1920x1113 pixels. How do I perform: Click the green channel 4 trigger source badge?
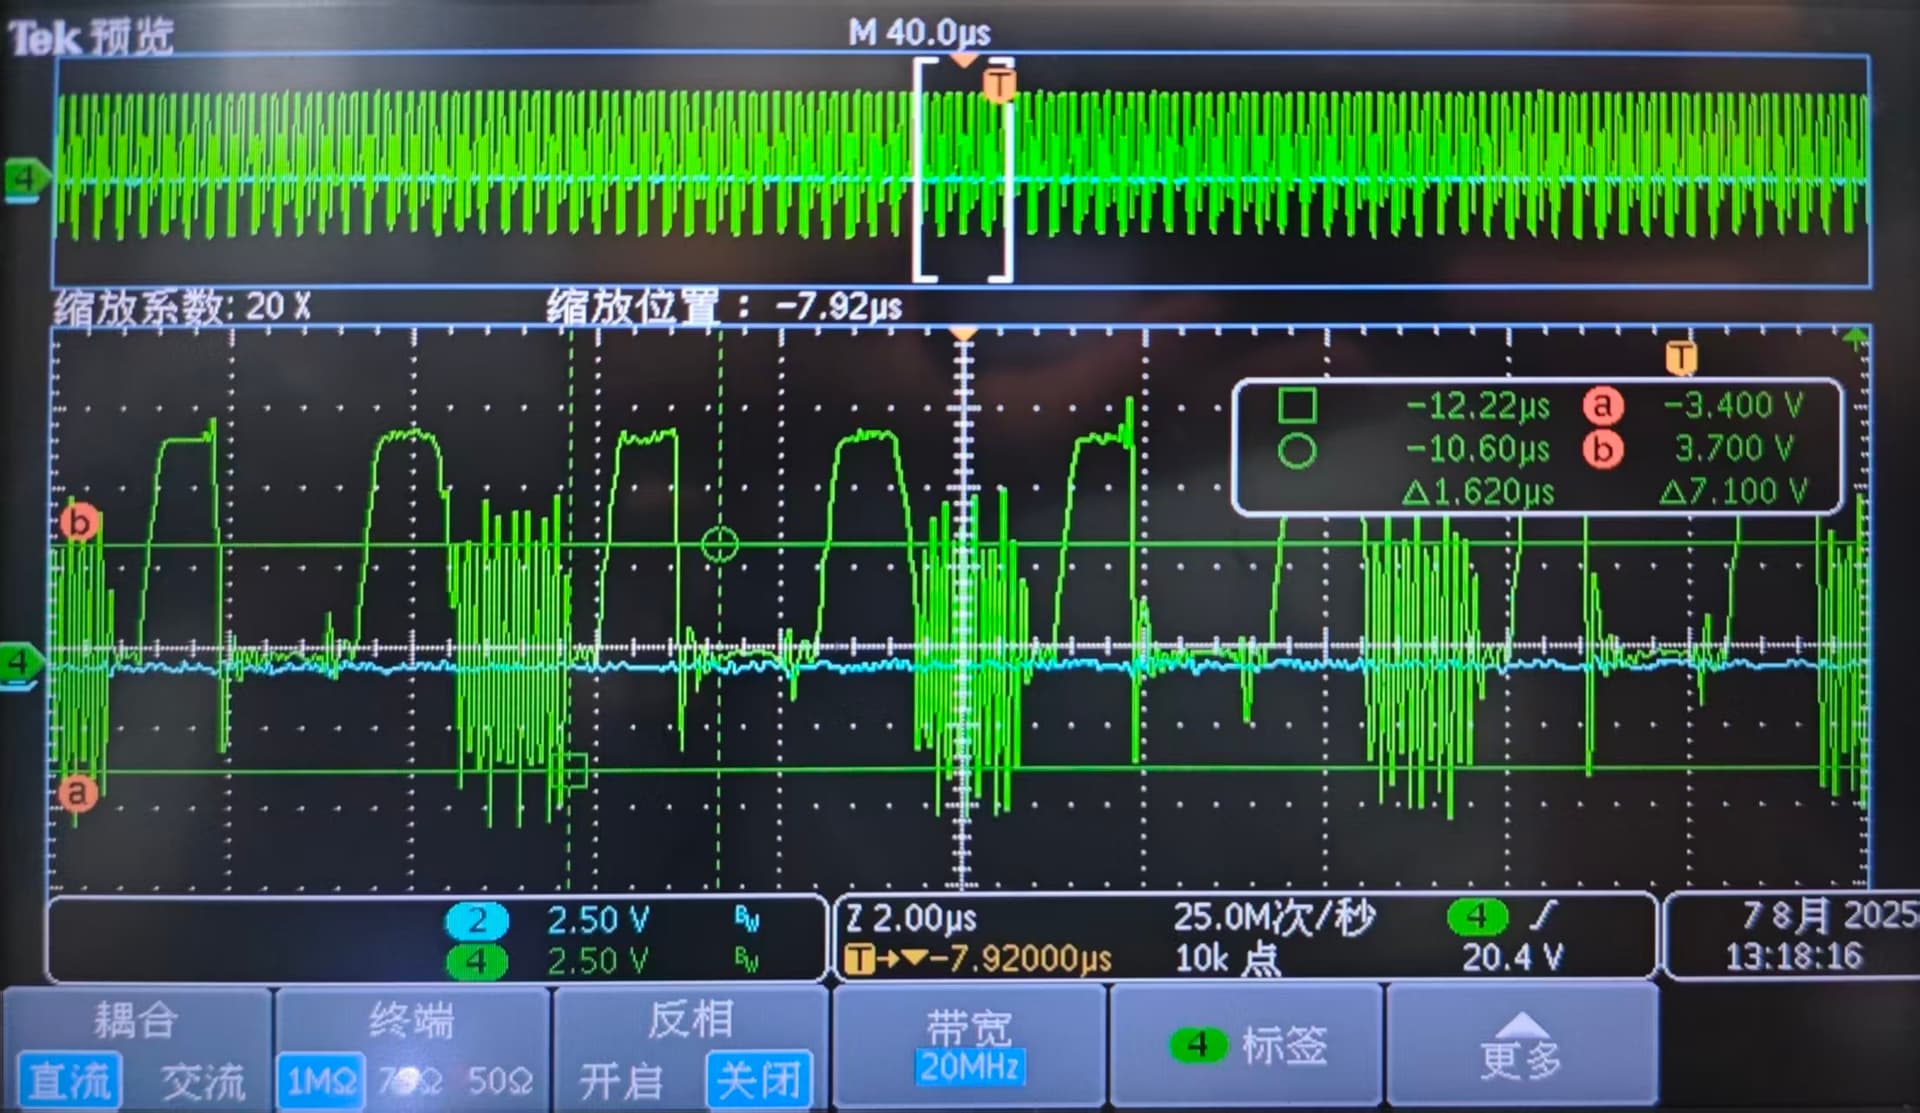point(1477,916)
